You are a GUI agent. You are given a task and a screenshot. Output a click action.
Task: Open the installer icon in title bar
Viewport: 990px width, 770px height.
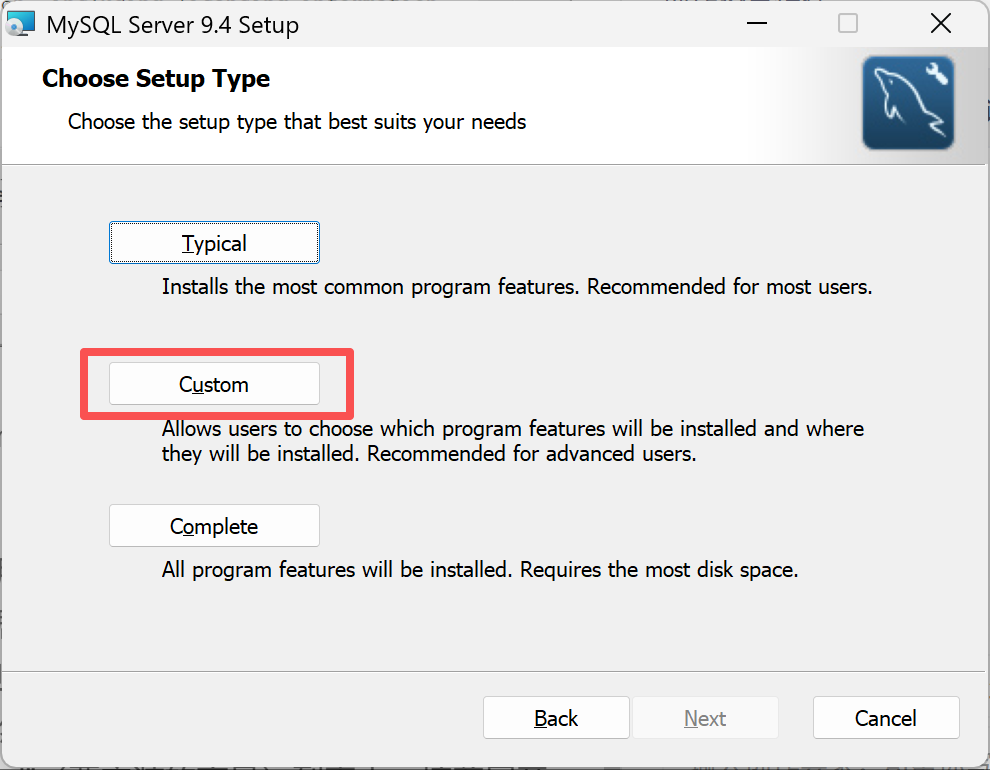tap(21, 24)
